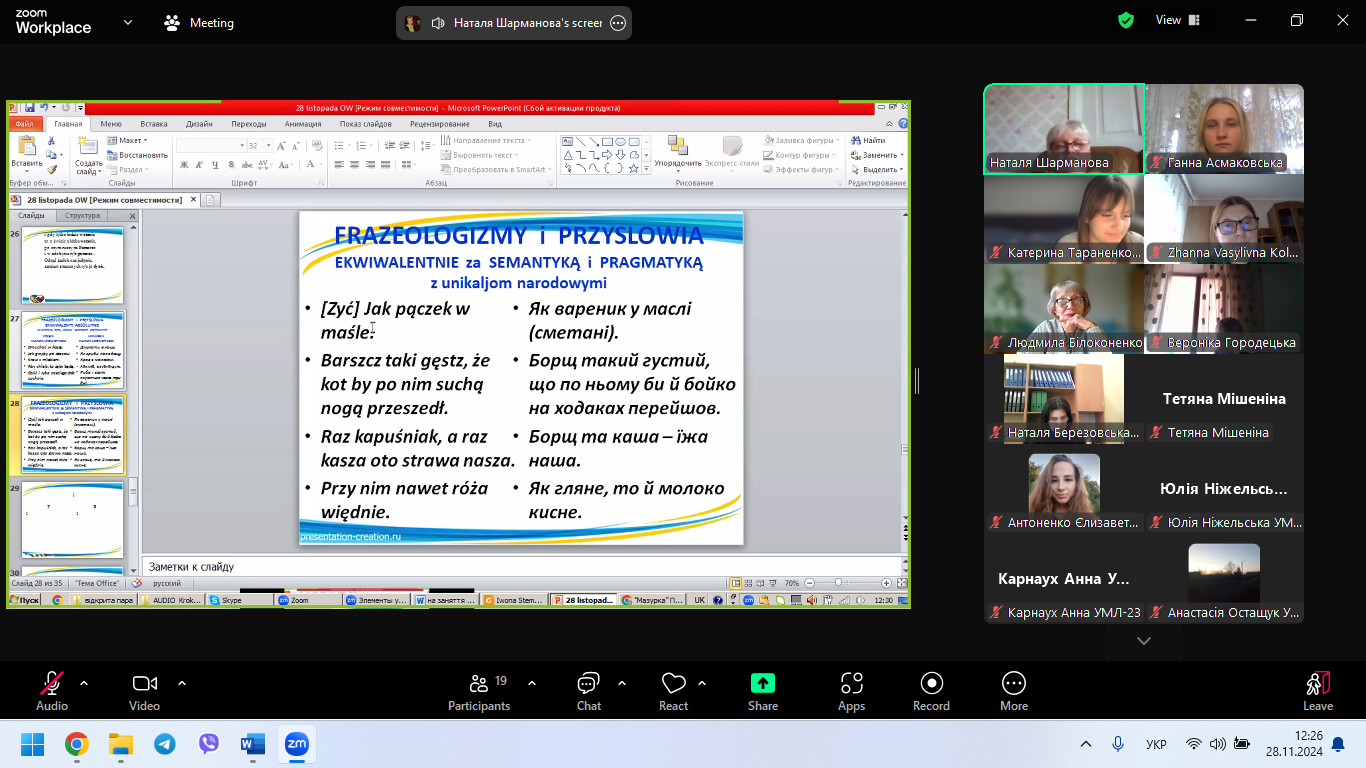Click the notification bell in system tray
1366x768 pixels.
(1338, 744)
